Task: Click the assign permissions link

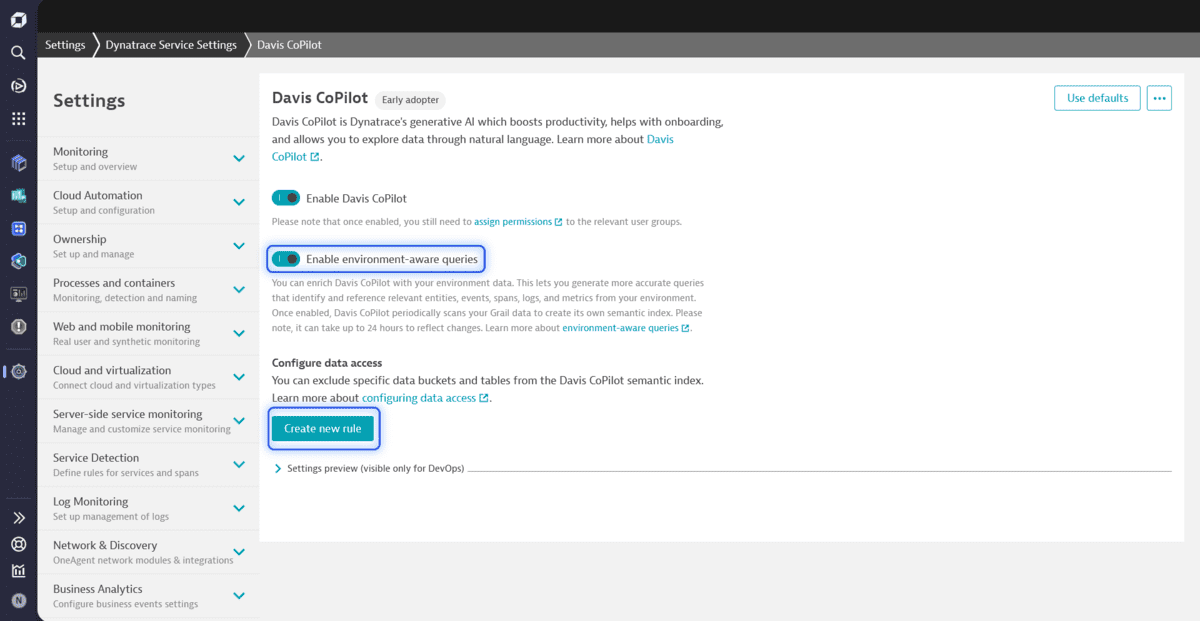Action: [513, 221]
